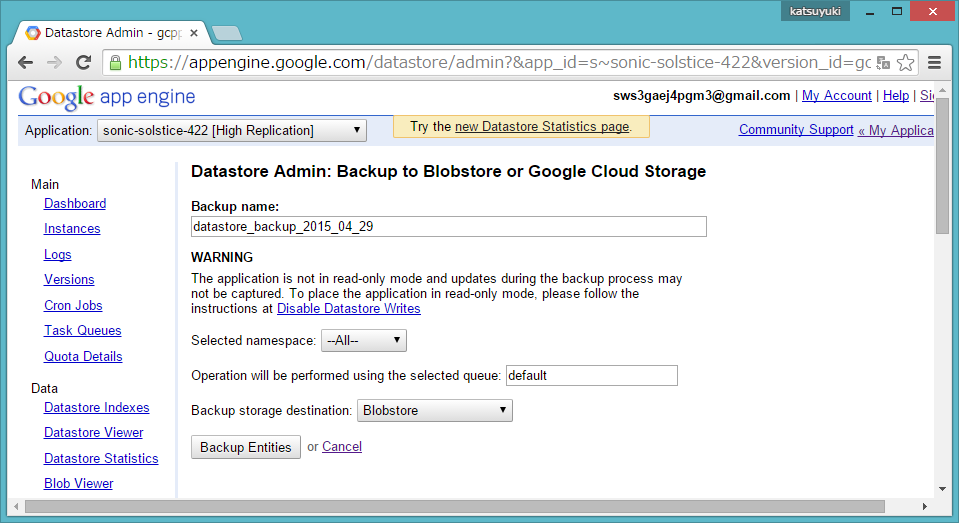Open Logs in the sidebar
The height and width of the screenshot is (523, 959).
57,254
